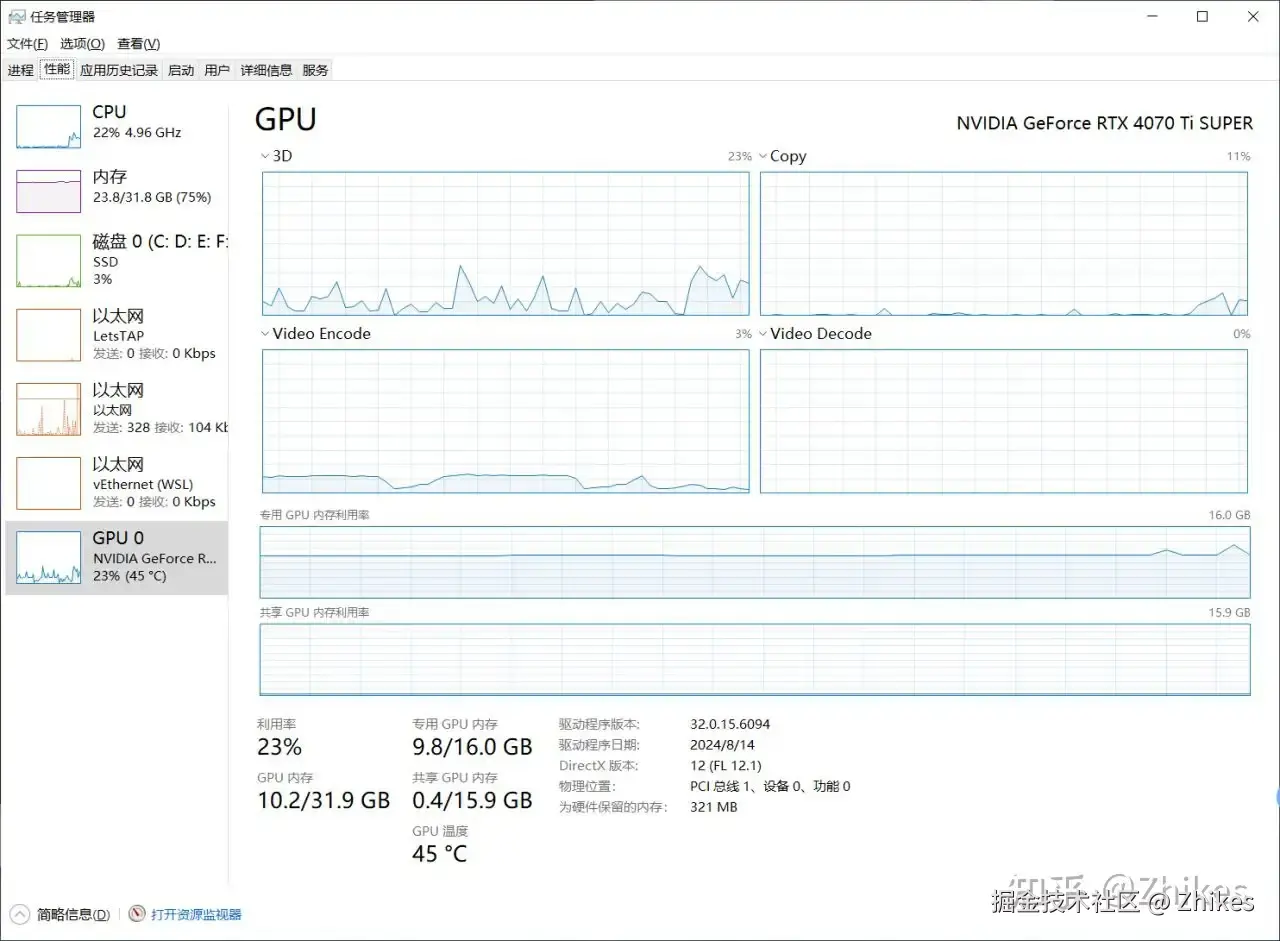Viewport: 1280px width, 941px height.
Task: Click the driver version 32.0.15.6094
Action: 730,724
